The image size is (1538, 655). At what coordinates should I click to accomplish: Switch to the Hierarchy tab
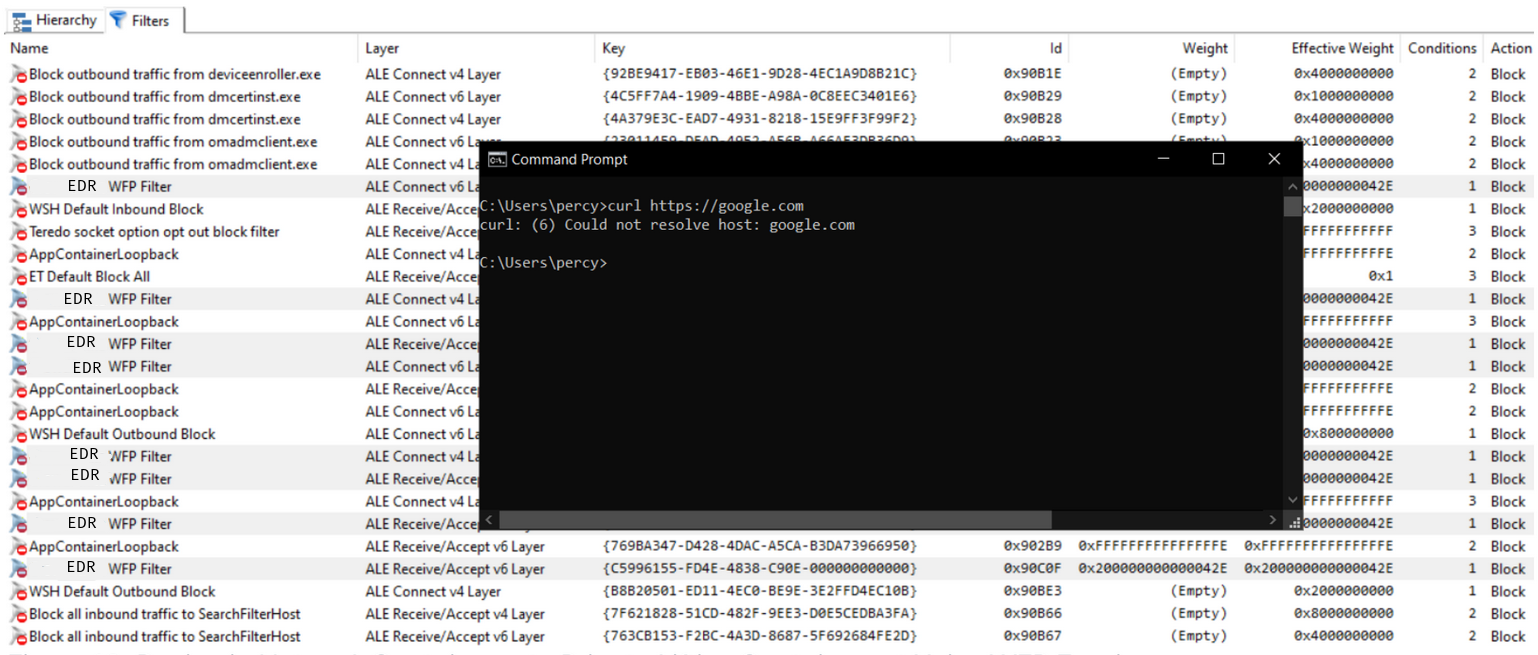point(54,20)
